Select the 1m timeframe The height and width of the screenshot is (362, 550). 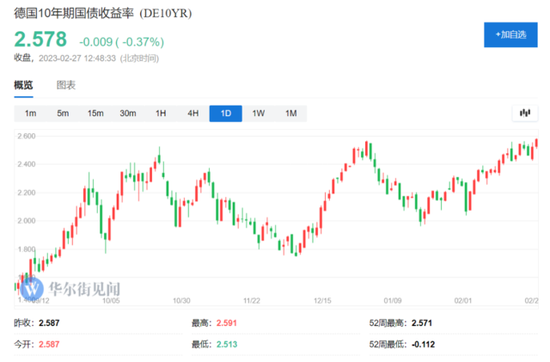(31, 113)
